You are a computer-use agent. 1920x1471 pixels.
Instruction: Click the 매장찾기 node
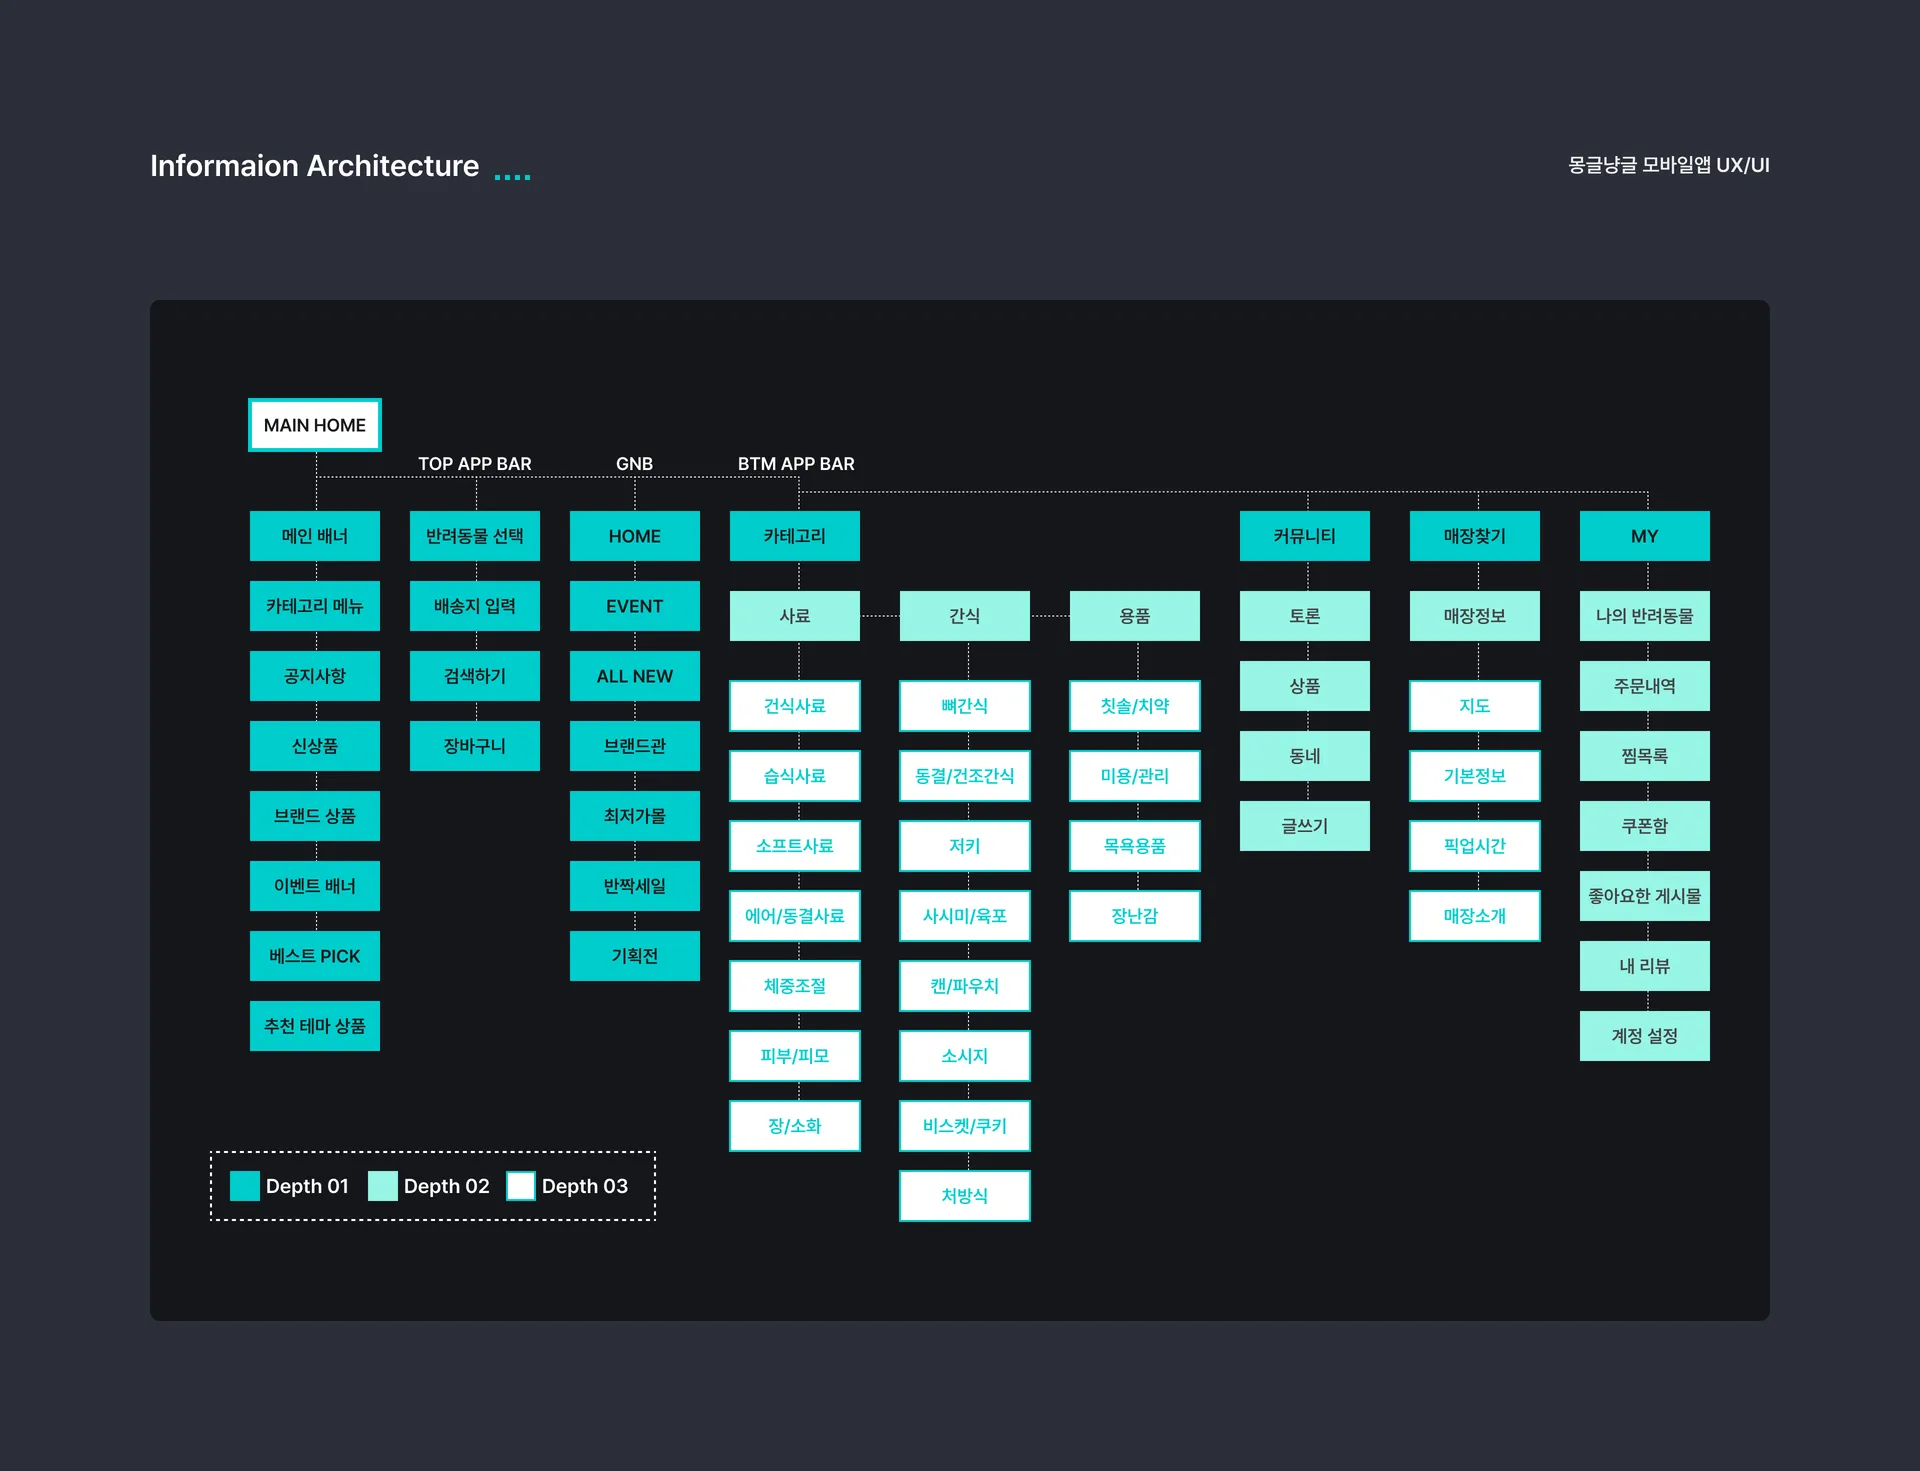pyautogui.click(x=1475, y=536)
